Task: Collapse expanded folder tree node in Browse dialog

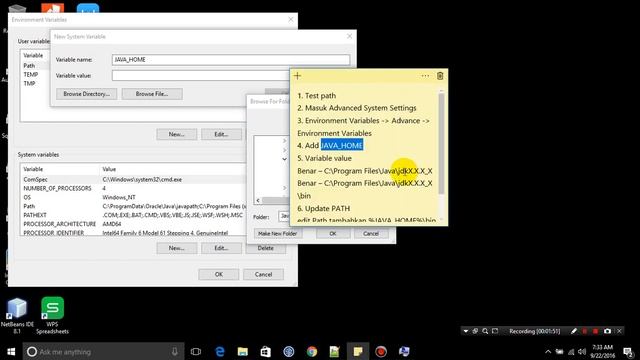Action: [x=284, y=159]
